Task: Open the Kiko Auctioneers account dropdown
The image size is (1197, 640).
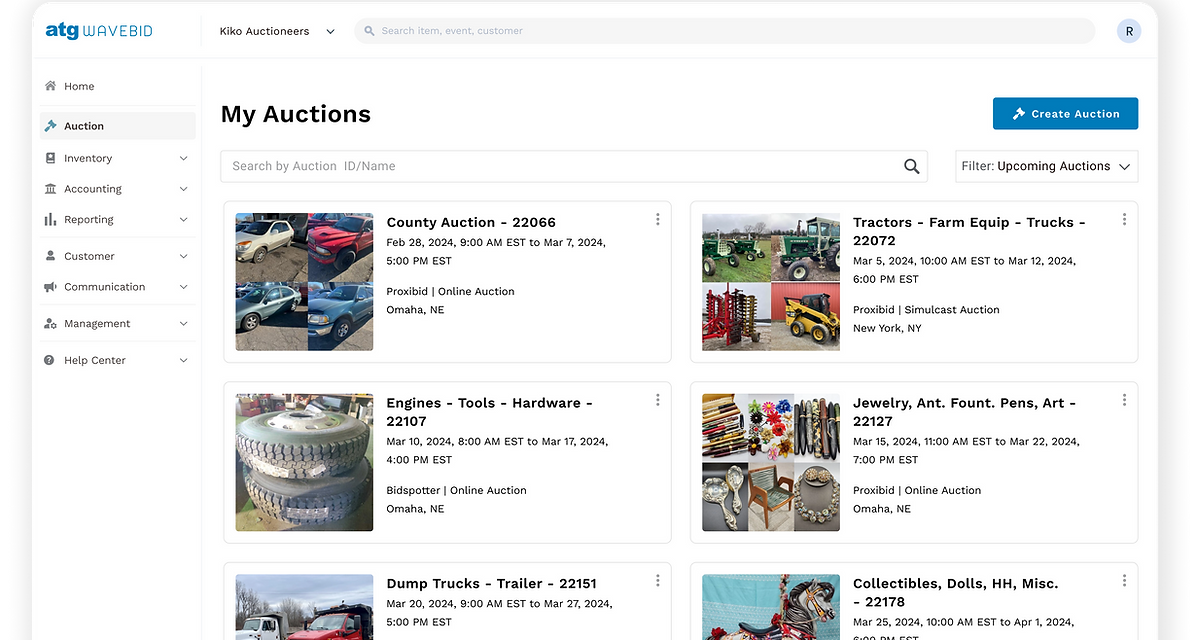Action: [x=277, y=31]
